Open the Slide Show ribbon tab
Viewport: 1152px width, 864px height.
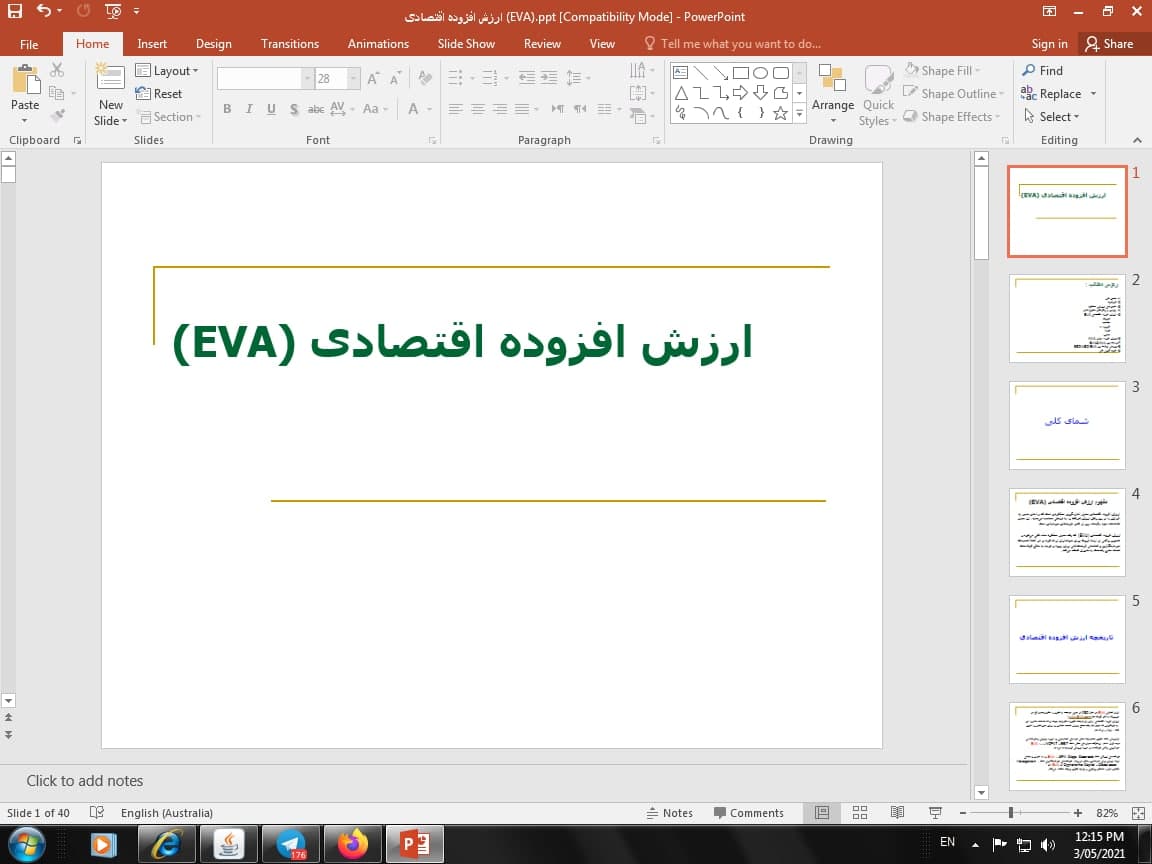coord(466,43)
